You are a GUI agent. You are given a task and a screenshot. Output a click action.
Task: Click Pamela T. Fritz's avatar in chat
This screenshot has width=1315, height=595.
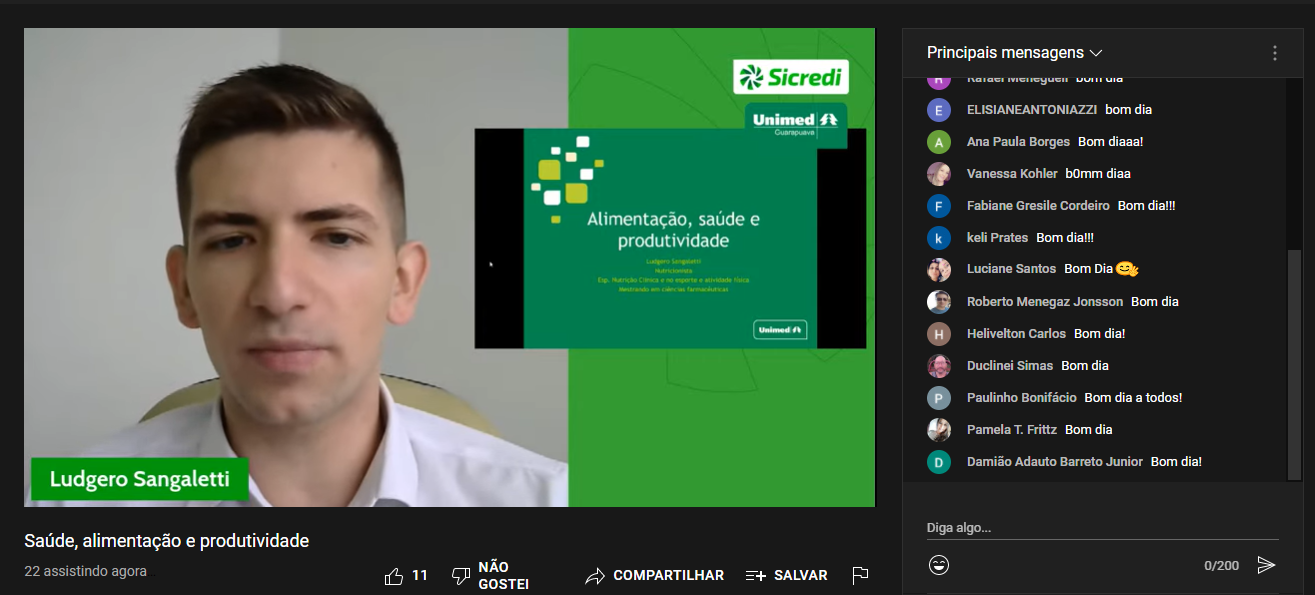(x=938, y=430)
